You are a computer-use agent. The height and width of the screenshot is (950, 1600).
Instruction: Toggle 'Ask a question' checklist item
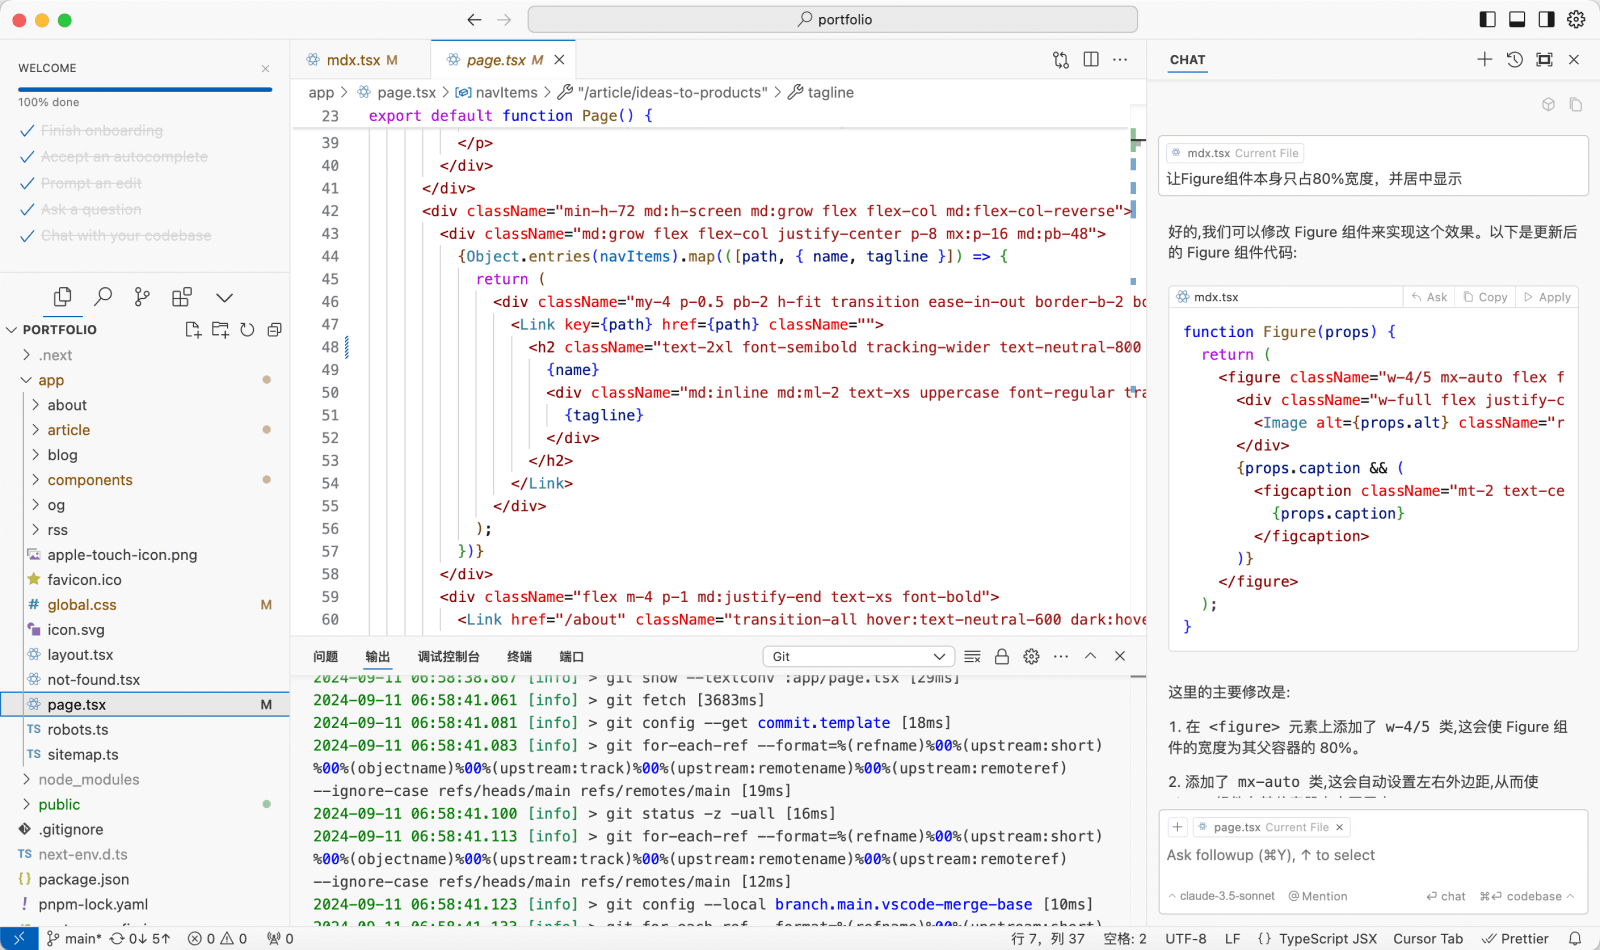pyautogui.click(x=80, y=210)
